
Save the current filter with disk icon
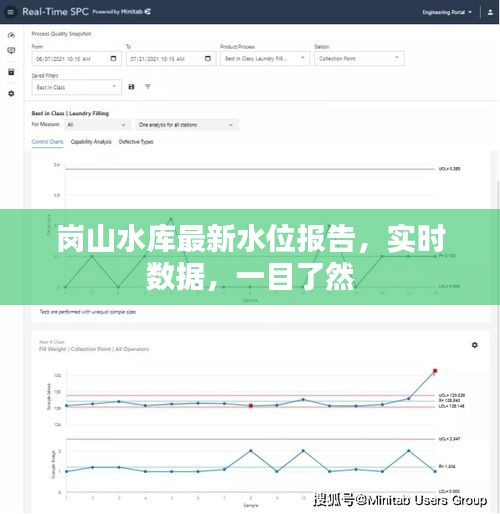click(131, 87)
